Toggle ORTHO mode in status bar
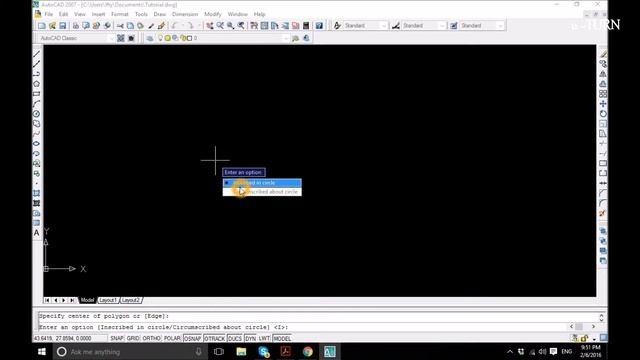The image size is (640, 360). coord(151,338)
